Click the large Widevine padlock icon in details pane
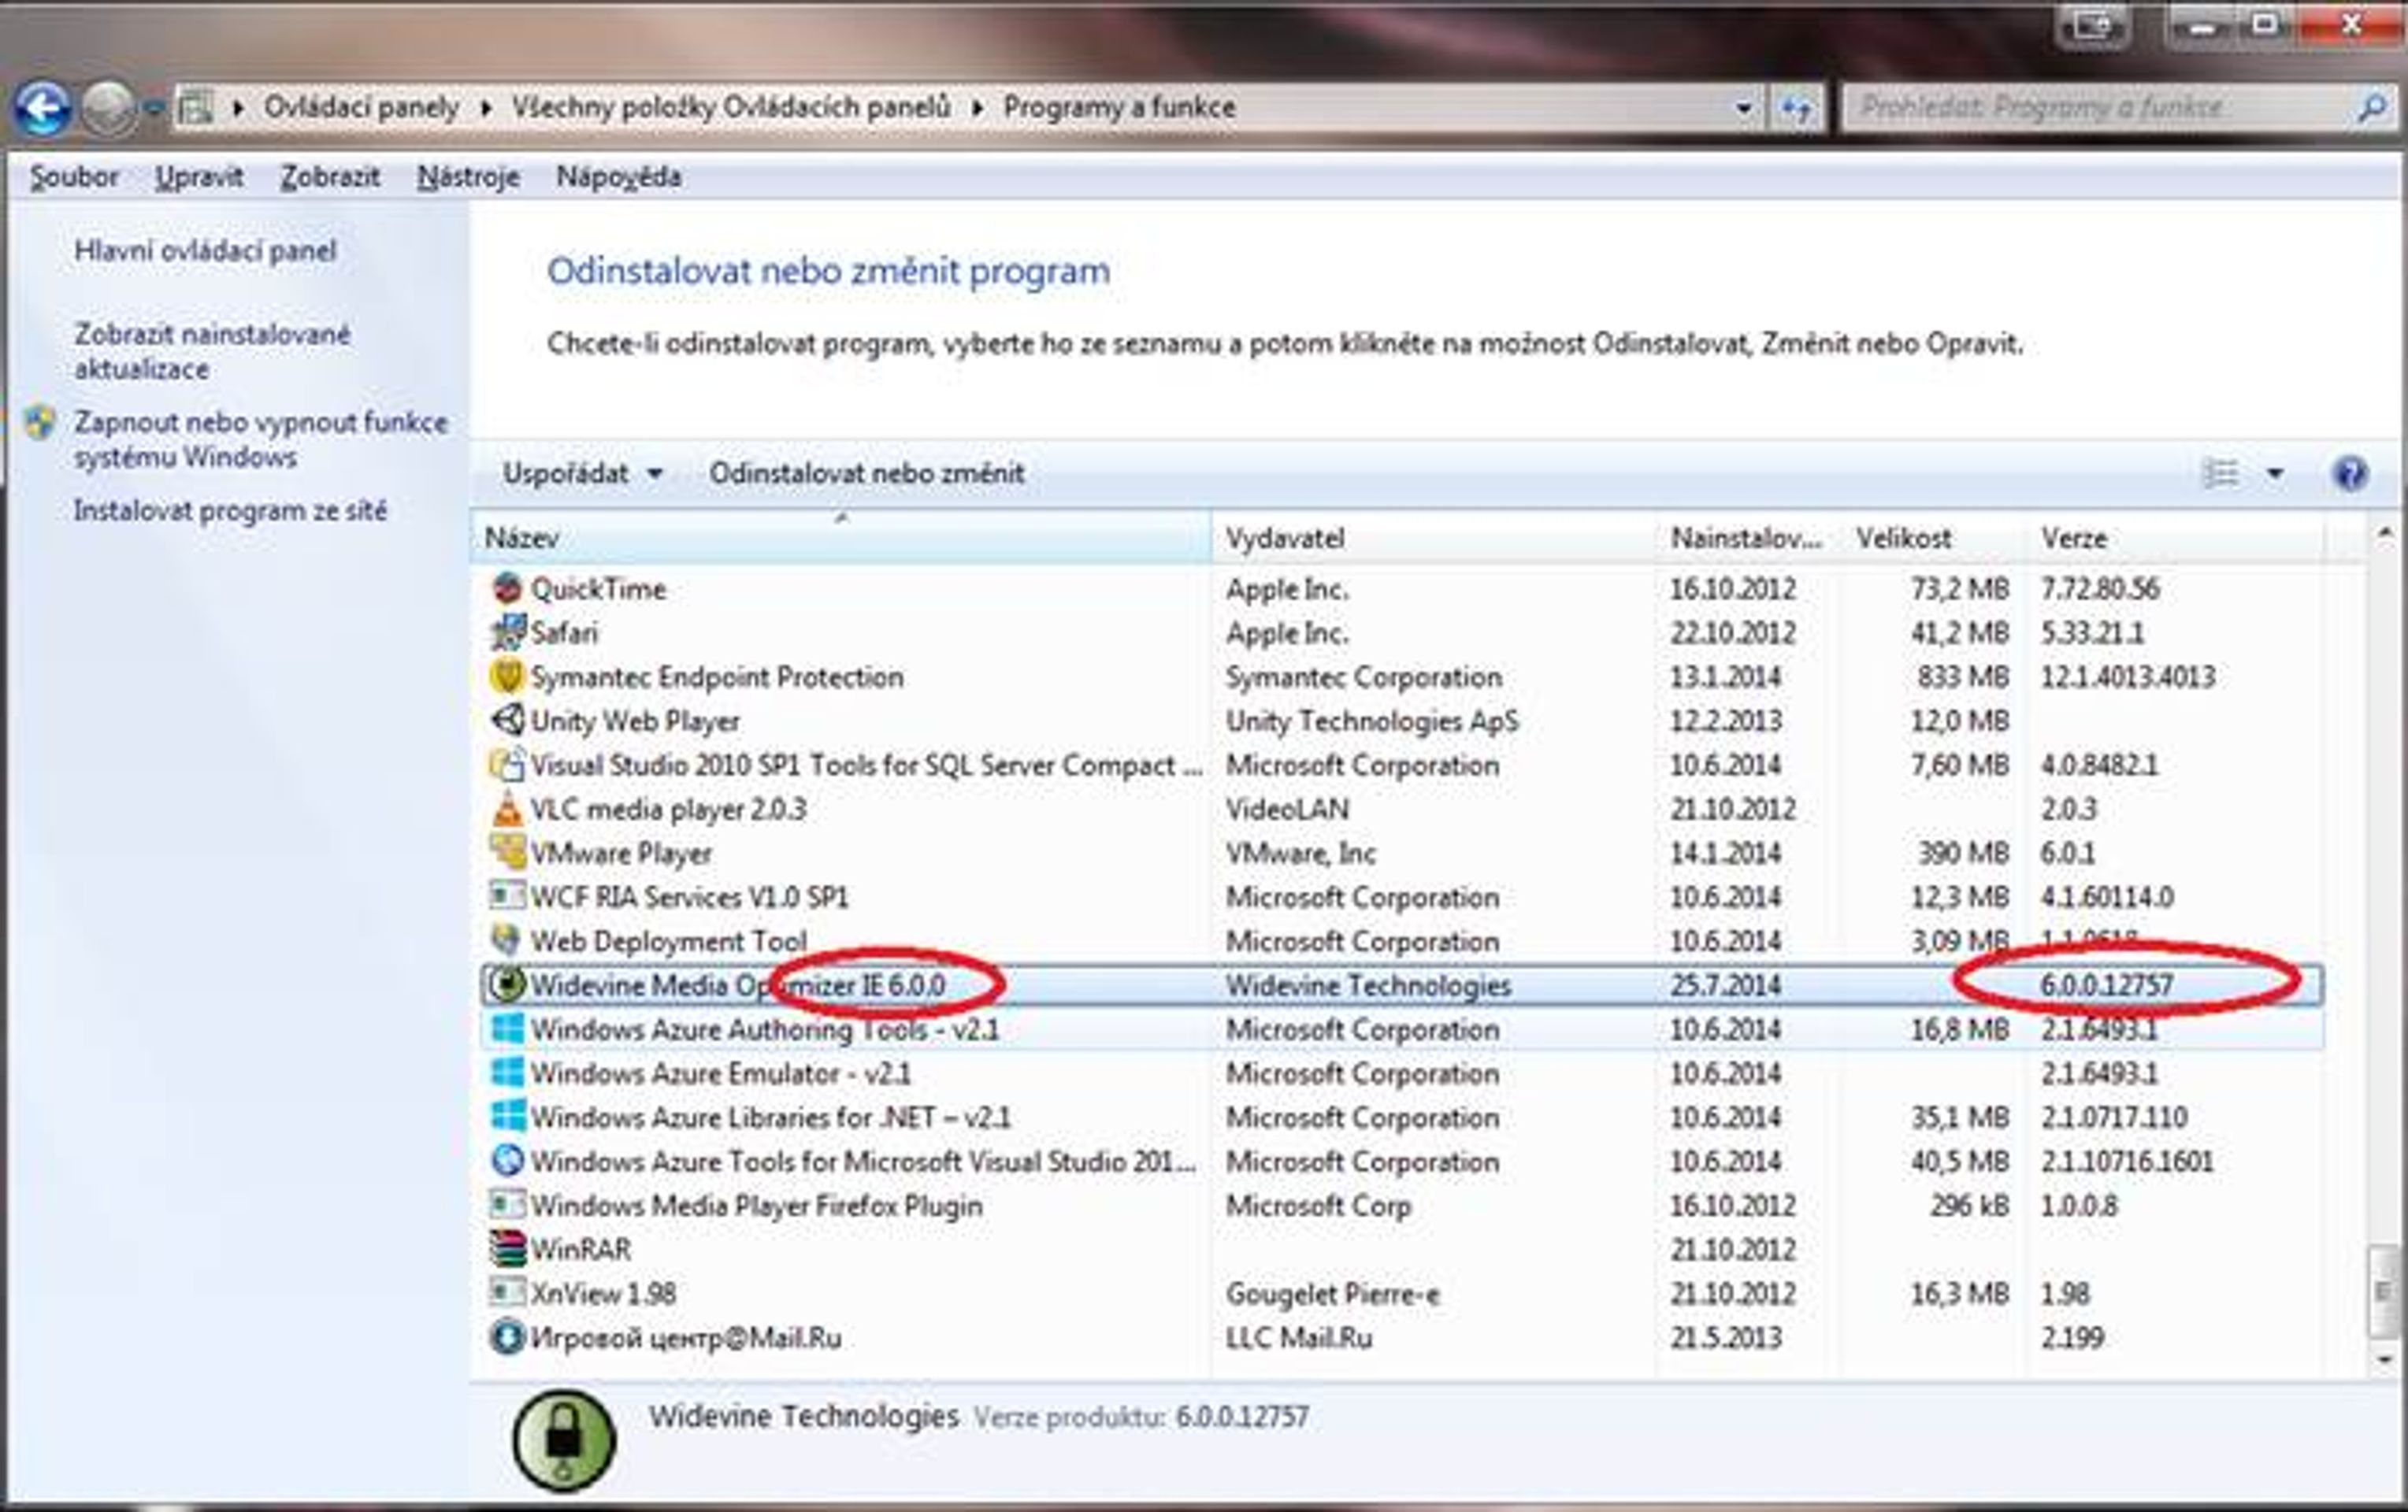 [564, 1440]
